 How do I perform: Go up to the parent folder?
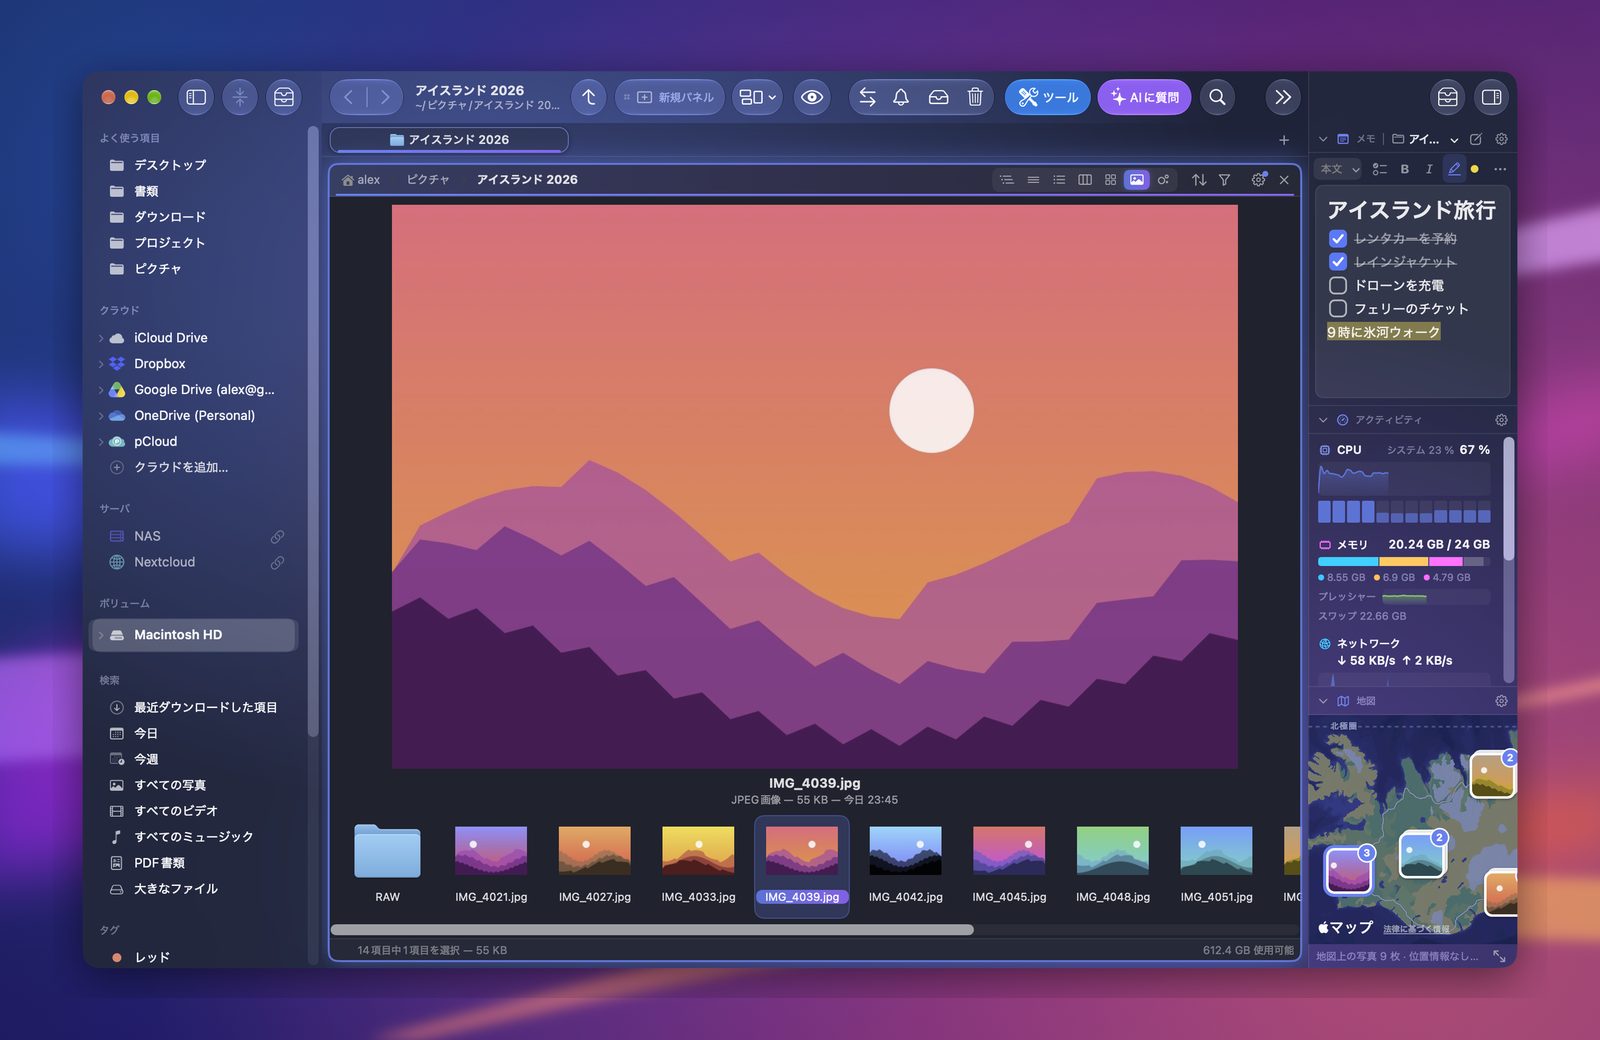[589, 97]
